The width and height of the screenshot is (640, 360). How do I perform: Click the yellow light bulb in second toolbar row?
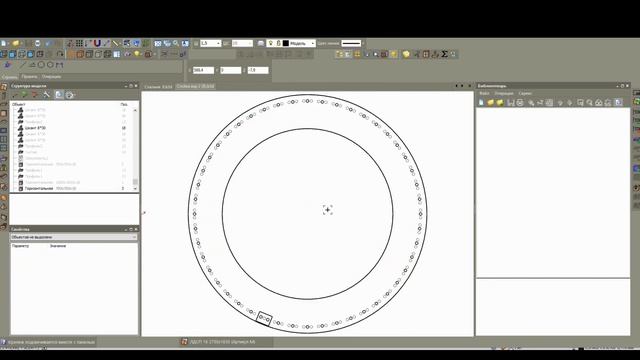coord(137,54)
